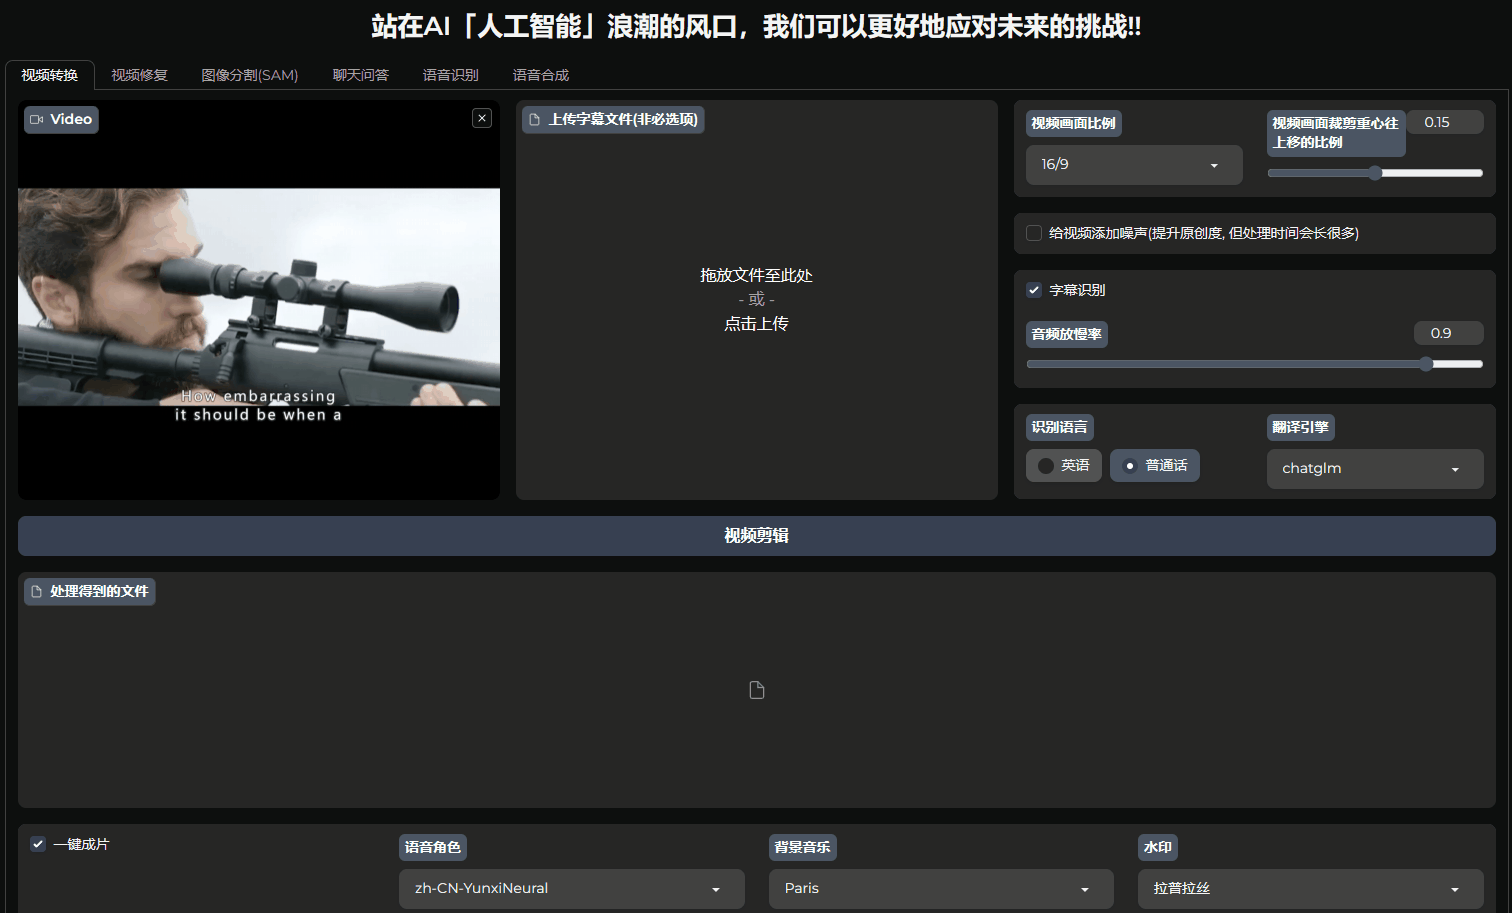The height and width of the screenshot is (913, 1512).
Task: Click the 点击上传 upload link
Action: point(756,323)
